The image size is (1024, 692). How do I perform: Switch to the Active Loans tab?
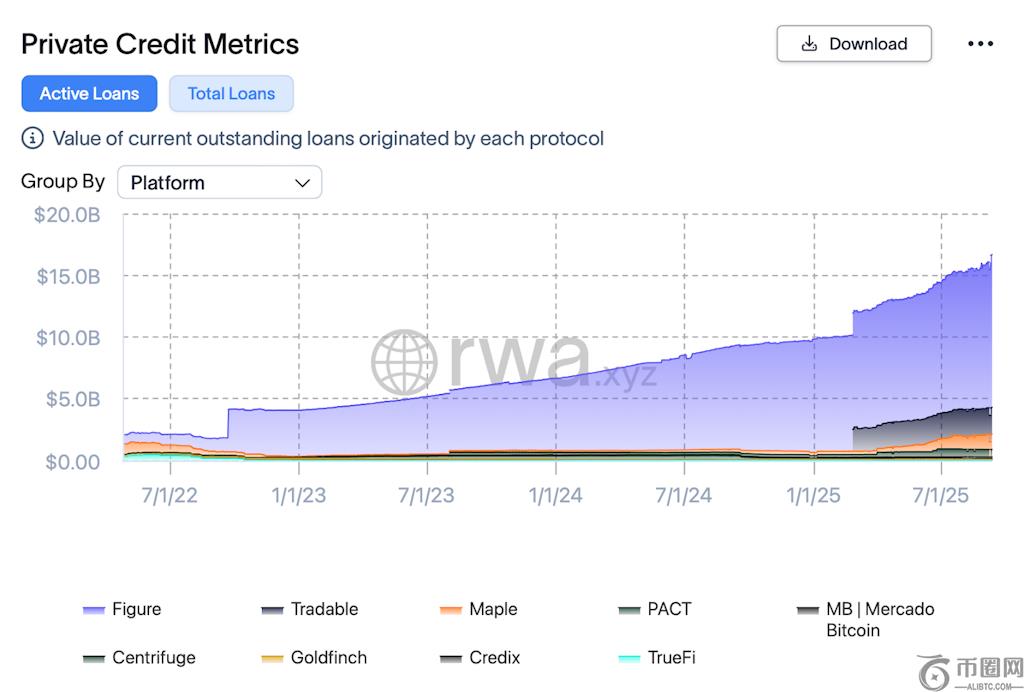tap(89, 93)
